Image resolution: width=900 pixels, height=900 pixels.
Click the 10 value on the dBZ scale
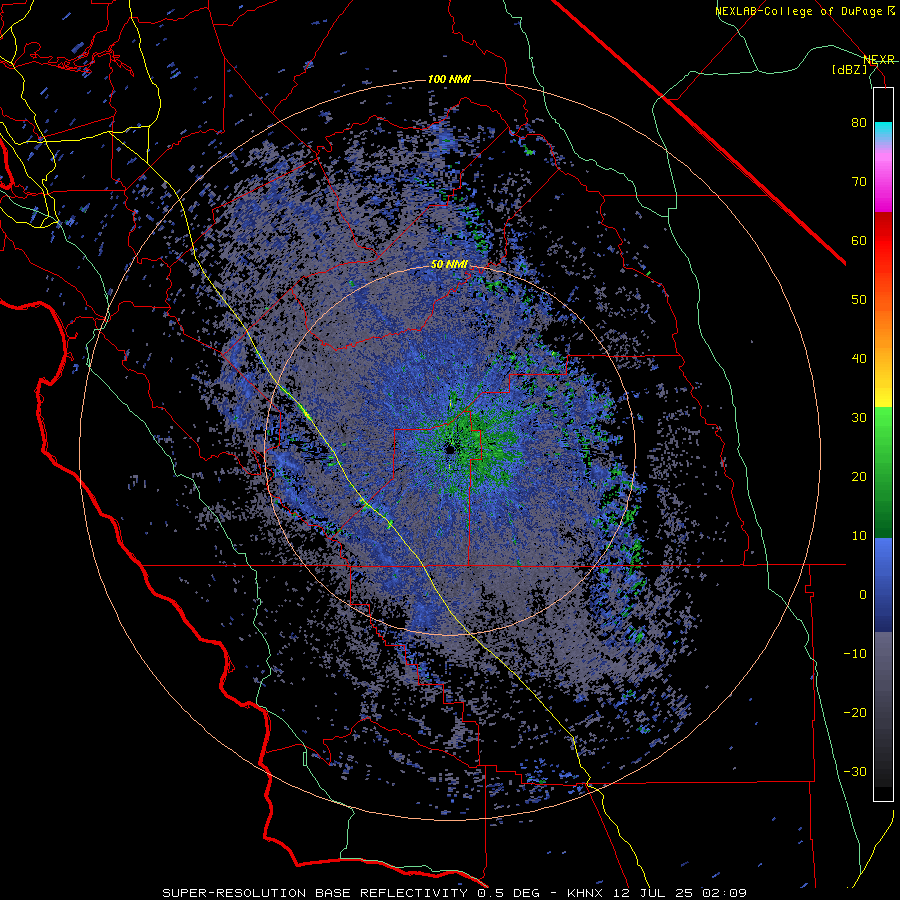pos(859,536)
